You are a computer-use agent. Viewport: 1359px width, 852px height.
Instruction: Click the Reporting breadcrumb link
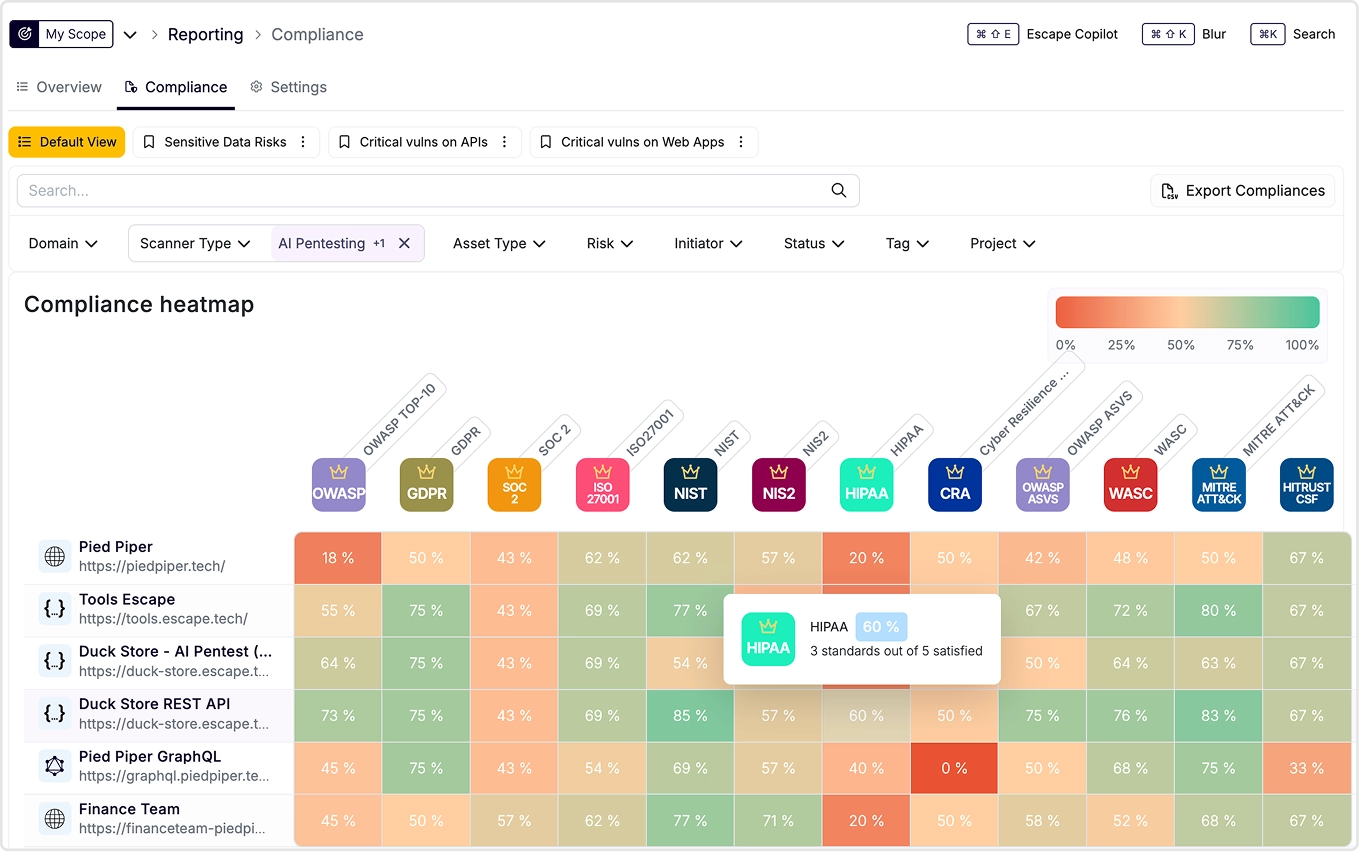click(x=205, y=35)
